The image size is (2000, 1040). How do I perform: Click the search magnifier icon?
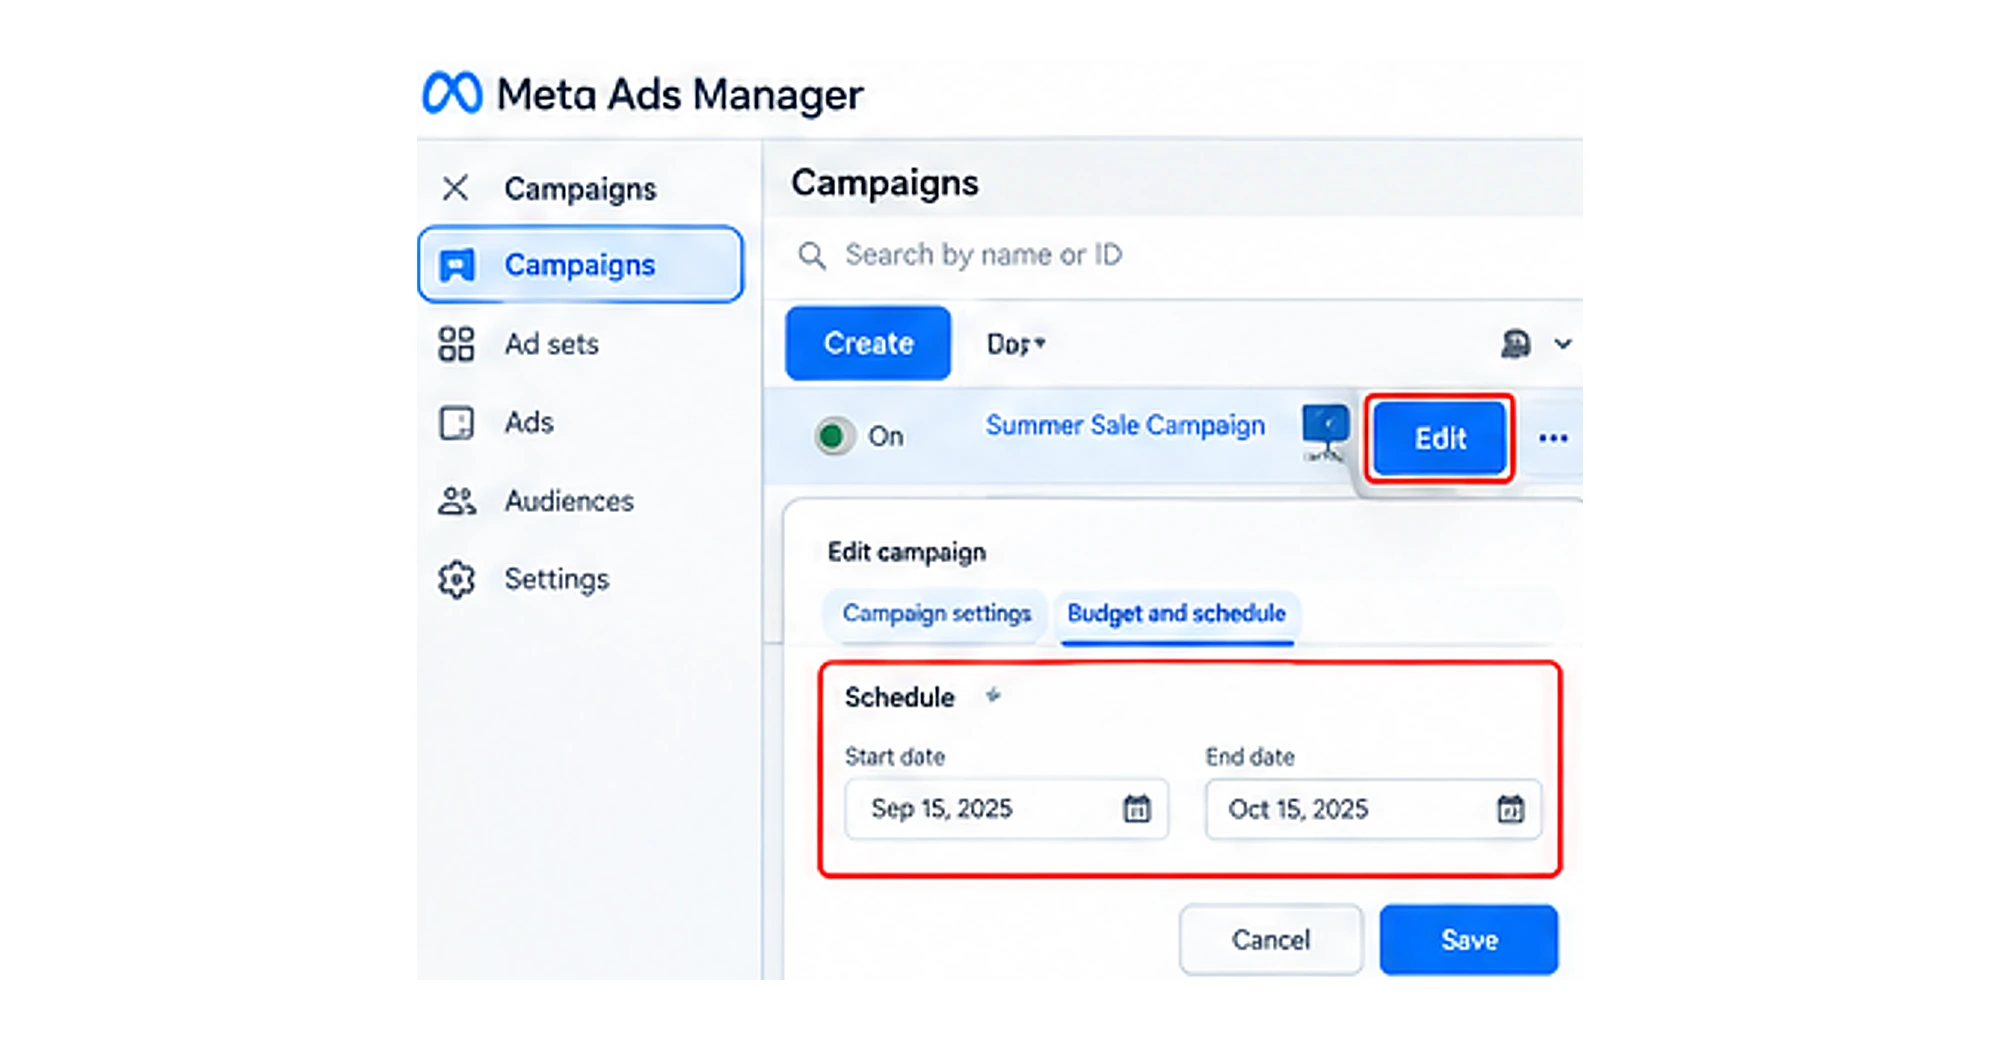coord(812,256)
